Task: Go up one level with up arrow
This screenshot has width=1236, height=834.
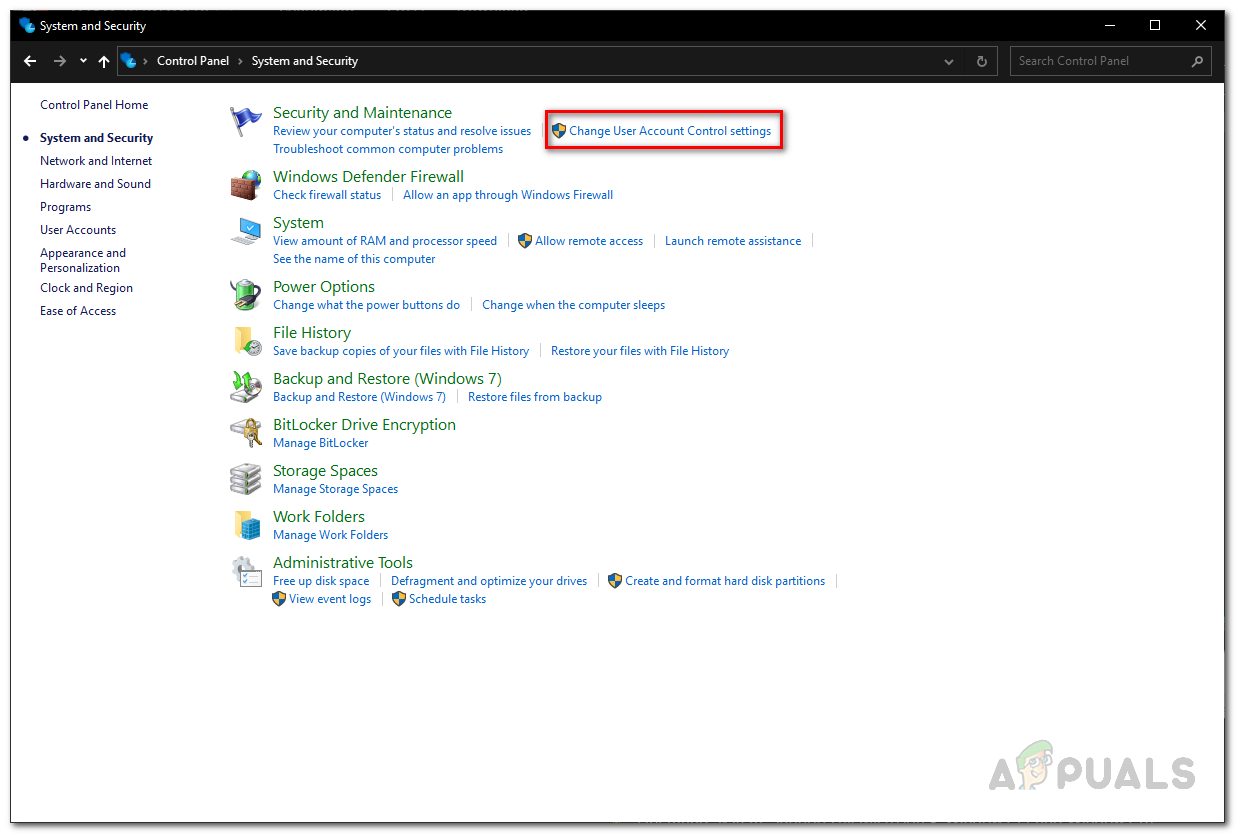Action: point(104,61)
